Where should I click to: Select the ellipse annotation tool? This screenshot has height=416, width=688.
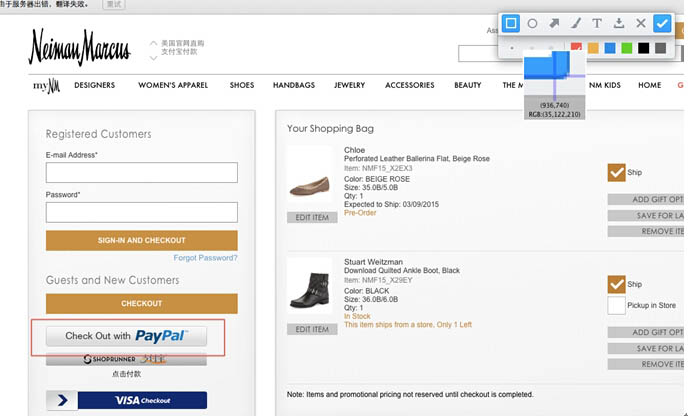(x=532, y=22)
